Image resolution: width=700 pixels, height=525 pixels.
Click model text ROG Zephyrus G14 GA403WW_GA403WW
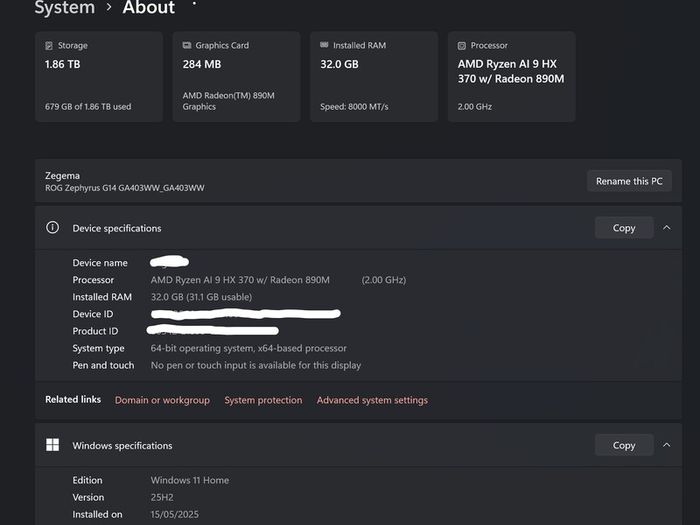tap(125, 188)
